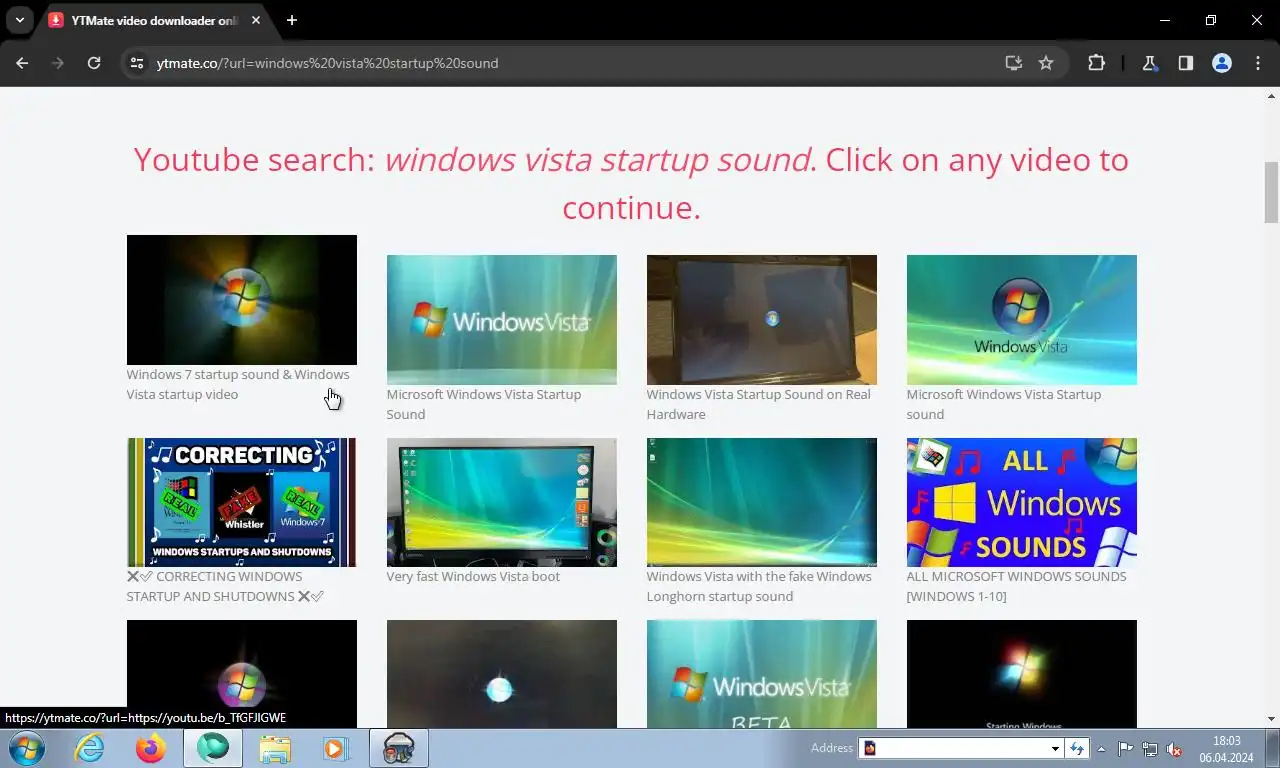Bookmark this page with the star
This screenshot has width=1280, height=768.
[1046, 63]
